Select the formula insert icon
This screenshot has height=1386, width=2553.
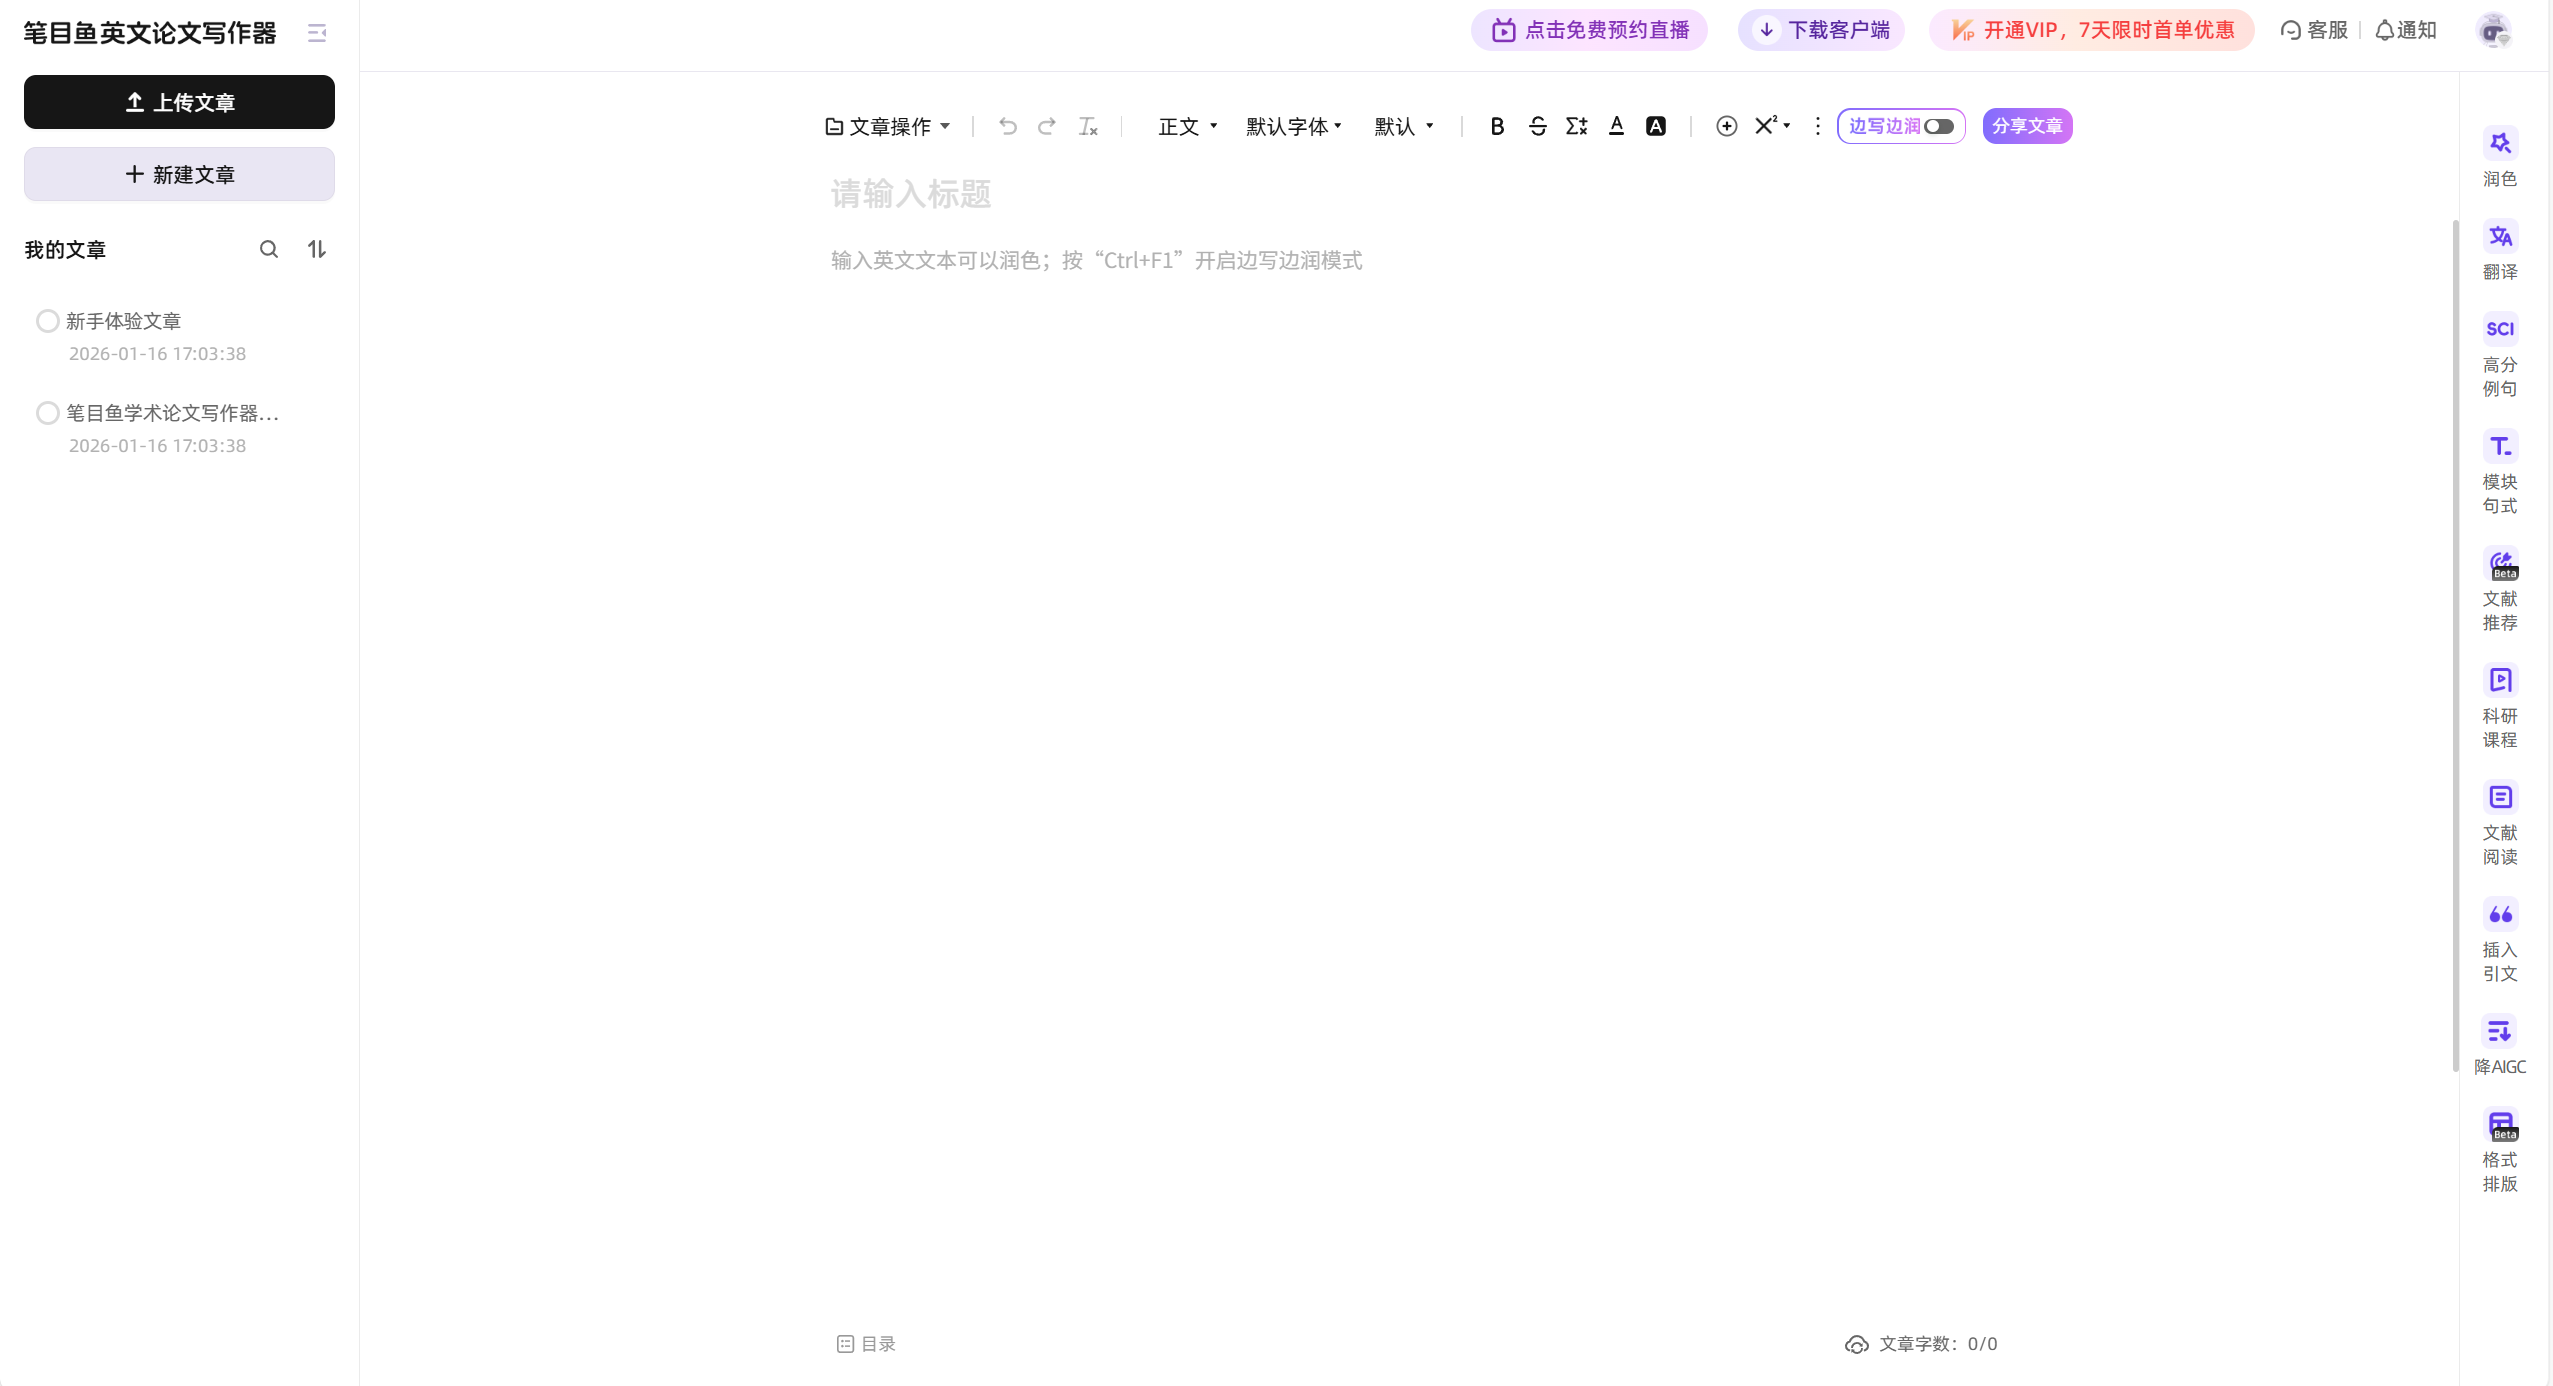click(1576, 126)
